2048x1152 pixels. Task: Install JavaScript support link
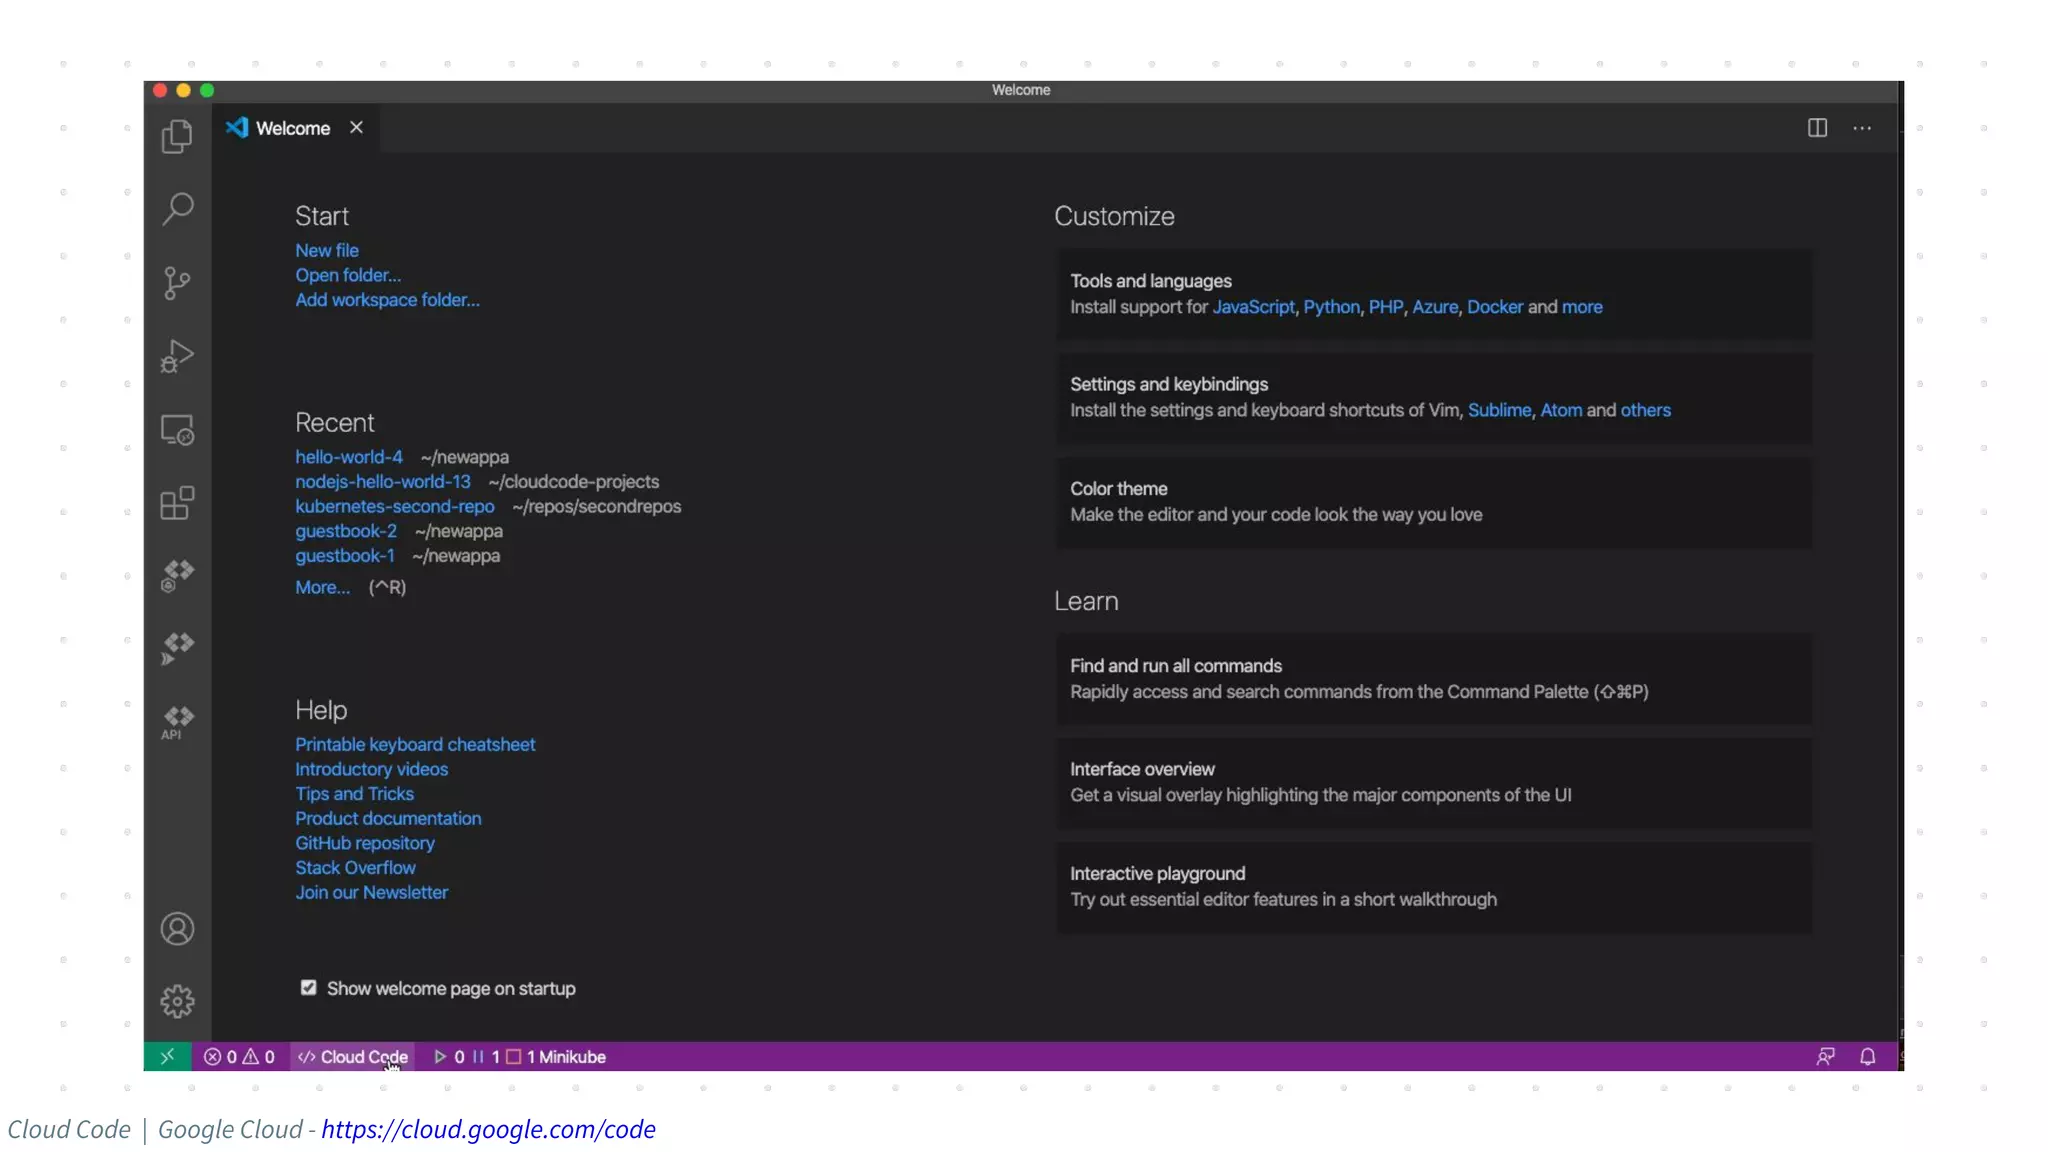pos(1253,307)
